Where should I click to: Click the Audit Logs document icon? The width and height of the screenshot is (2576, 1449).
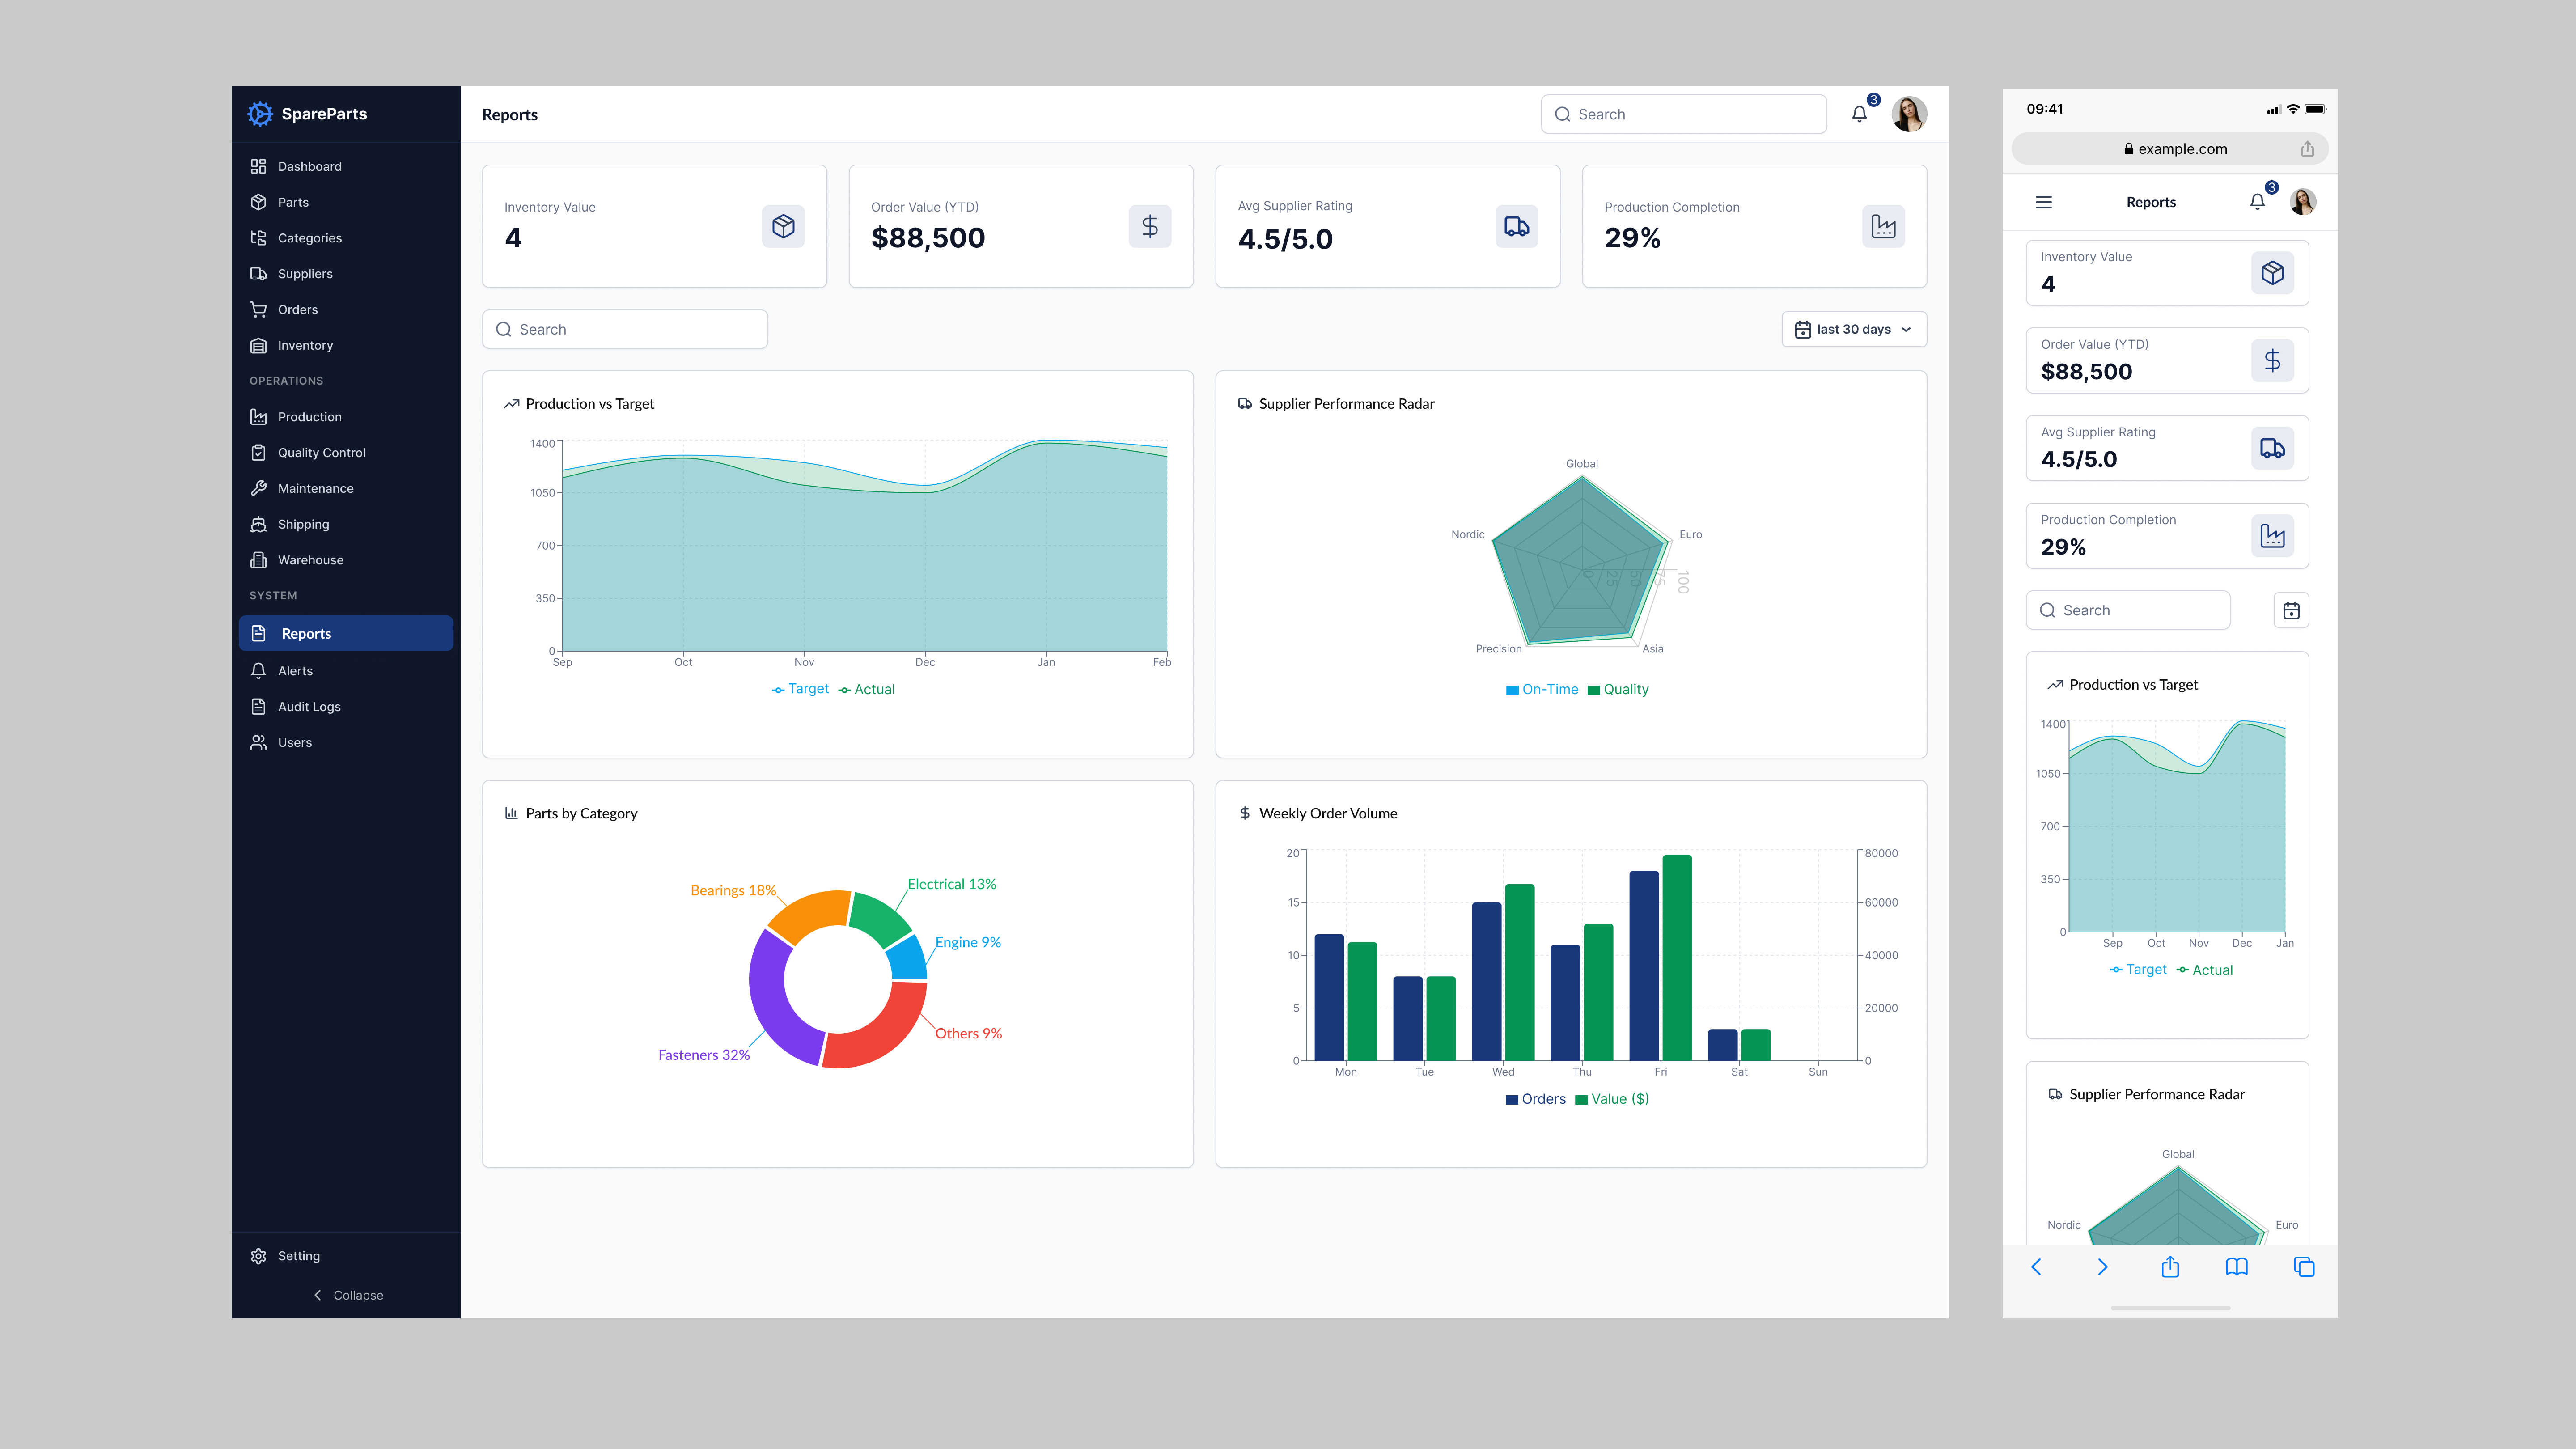[258, 707]
